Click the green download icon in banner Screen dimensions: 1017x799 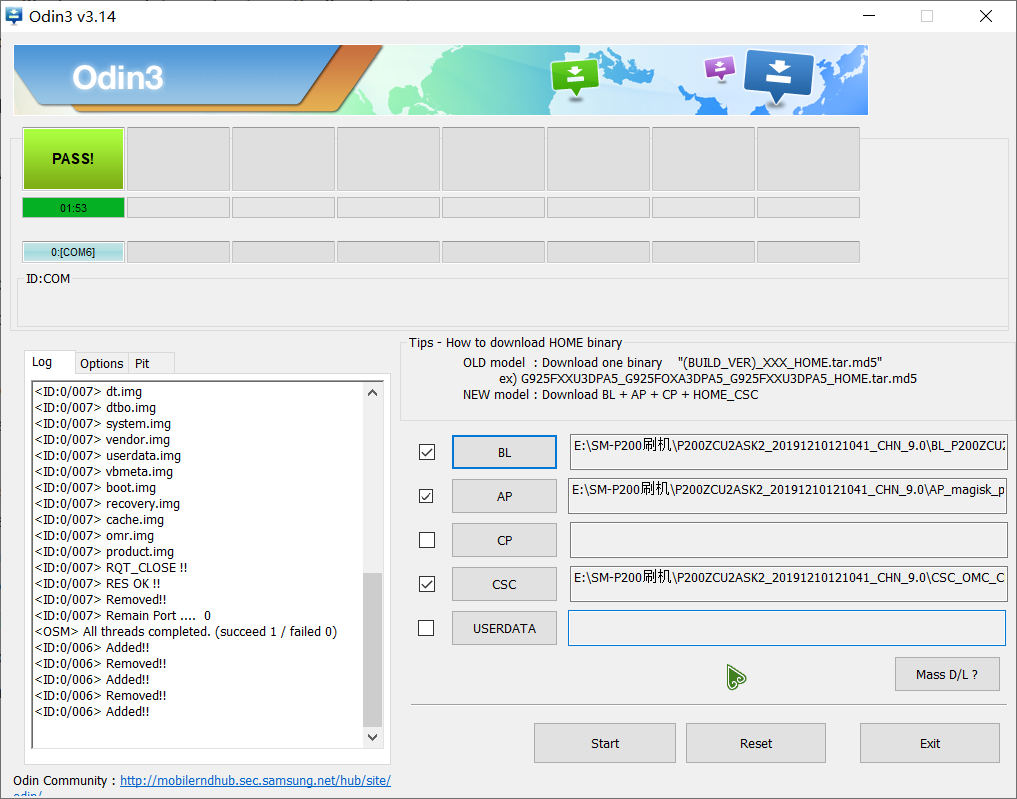(x=575, y=76)
